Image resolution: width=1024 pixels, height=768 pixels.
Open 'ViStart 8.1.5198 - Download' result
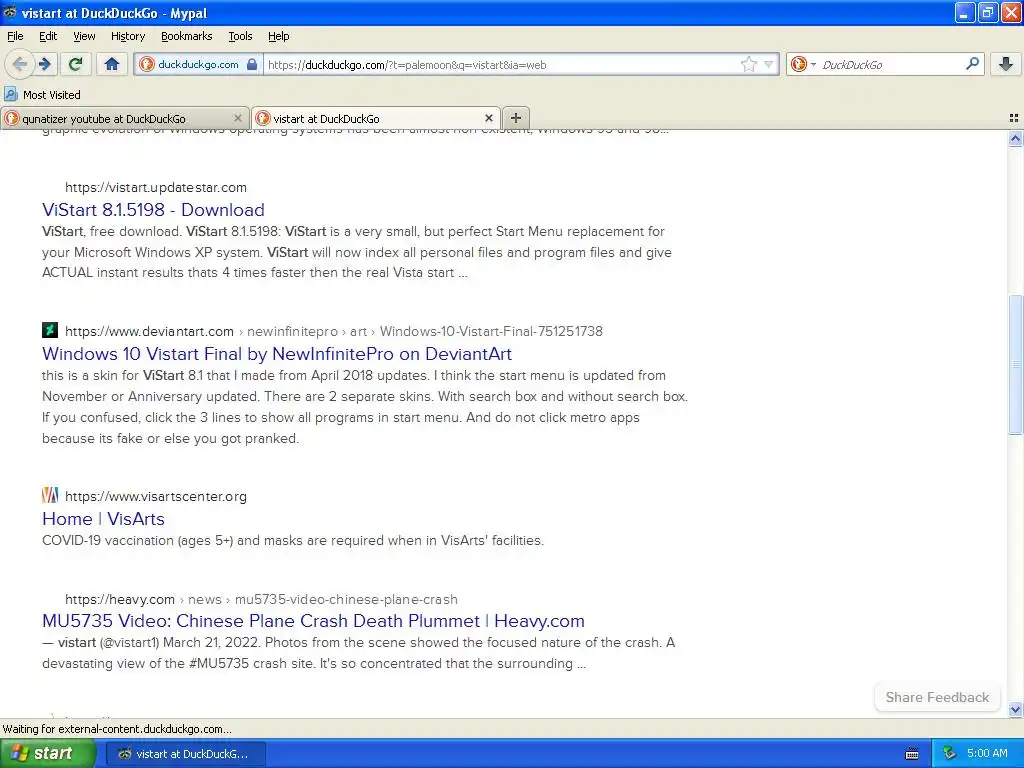153,210
